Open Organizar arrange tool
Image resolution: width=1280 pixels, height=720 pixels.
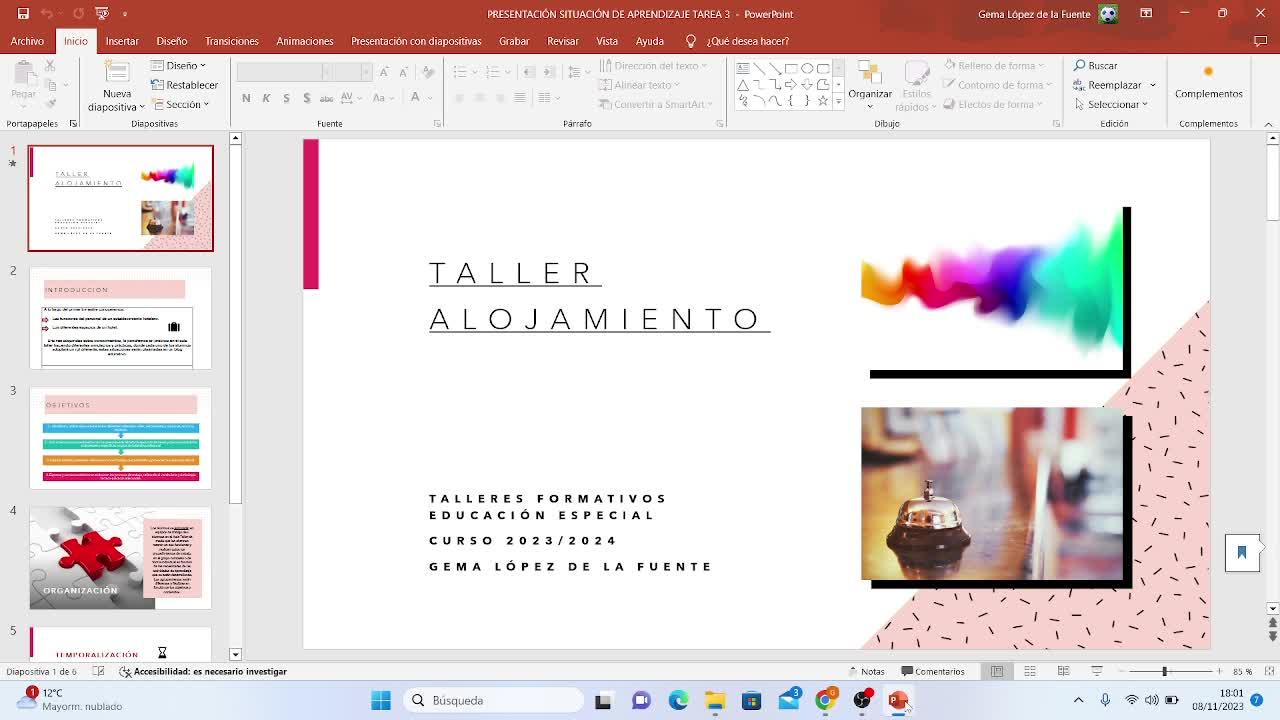click(869, 80)
